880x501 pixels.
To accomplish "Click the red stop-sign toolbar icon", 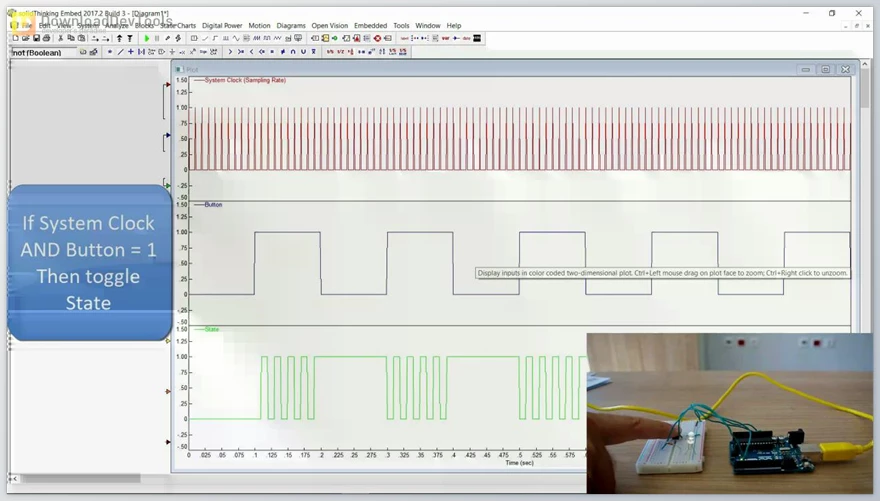I will [377, 38].
